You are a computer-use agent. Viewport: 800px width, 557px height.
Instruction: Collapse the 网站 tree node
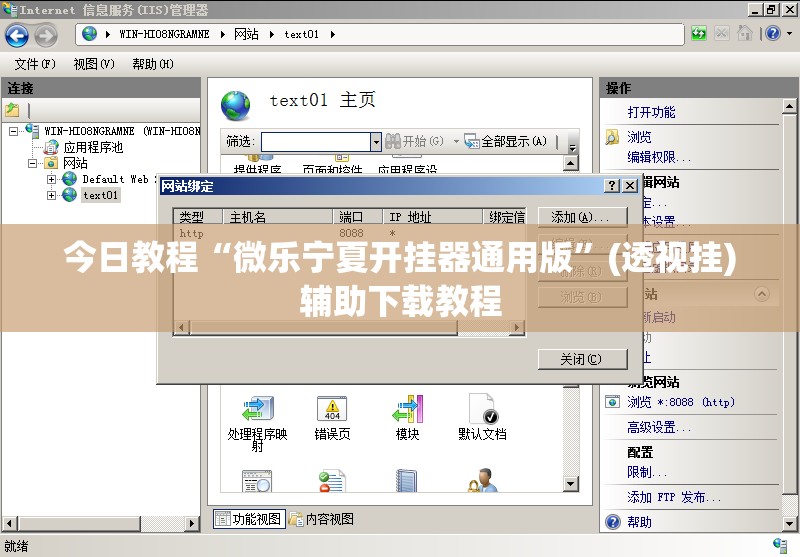click(33, 163)
